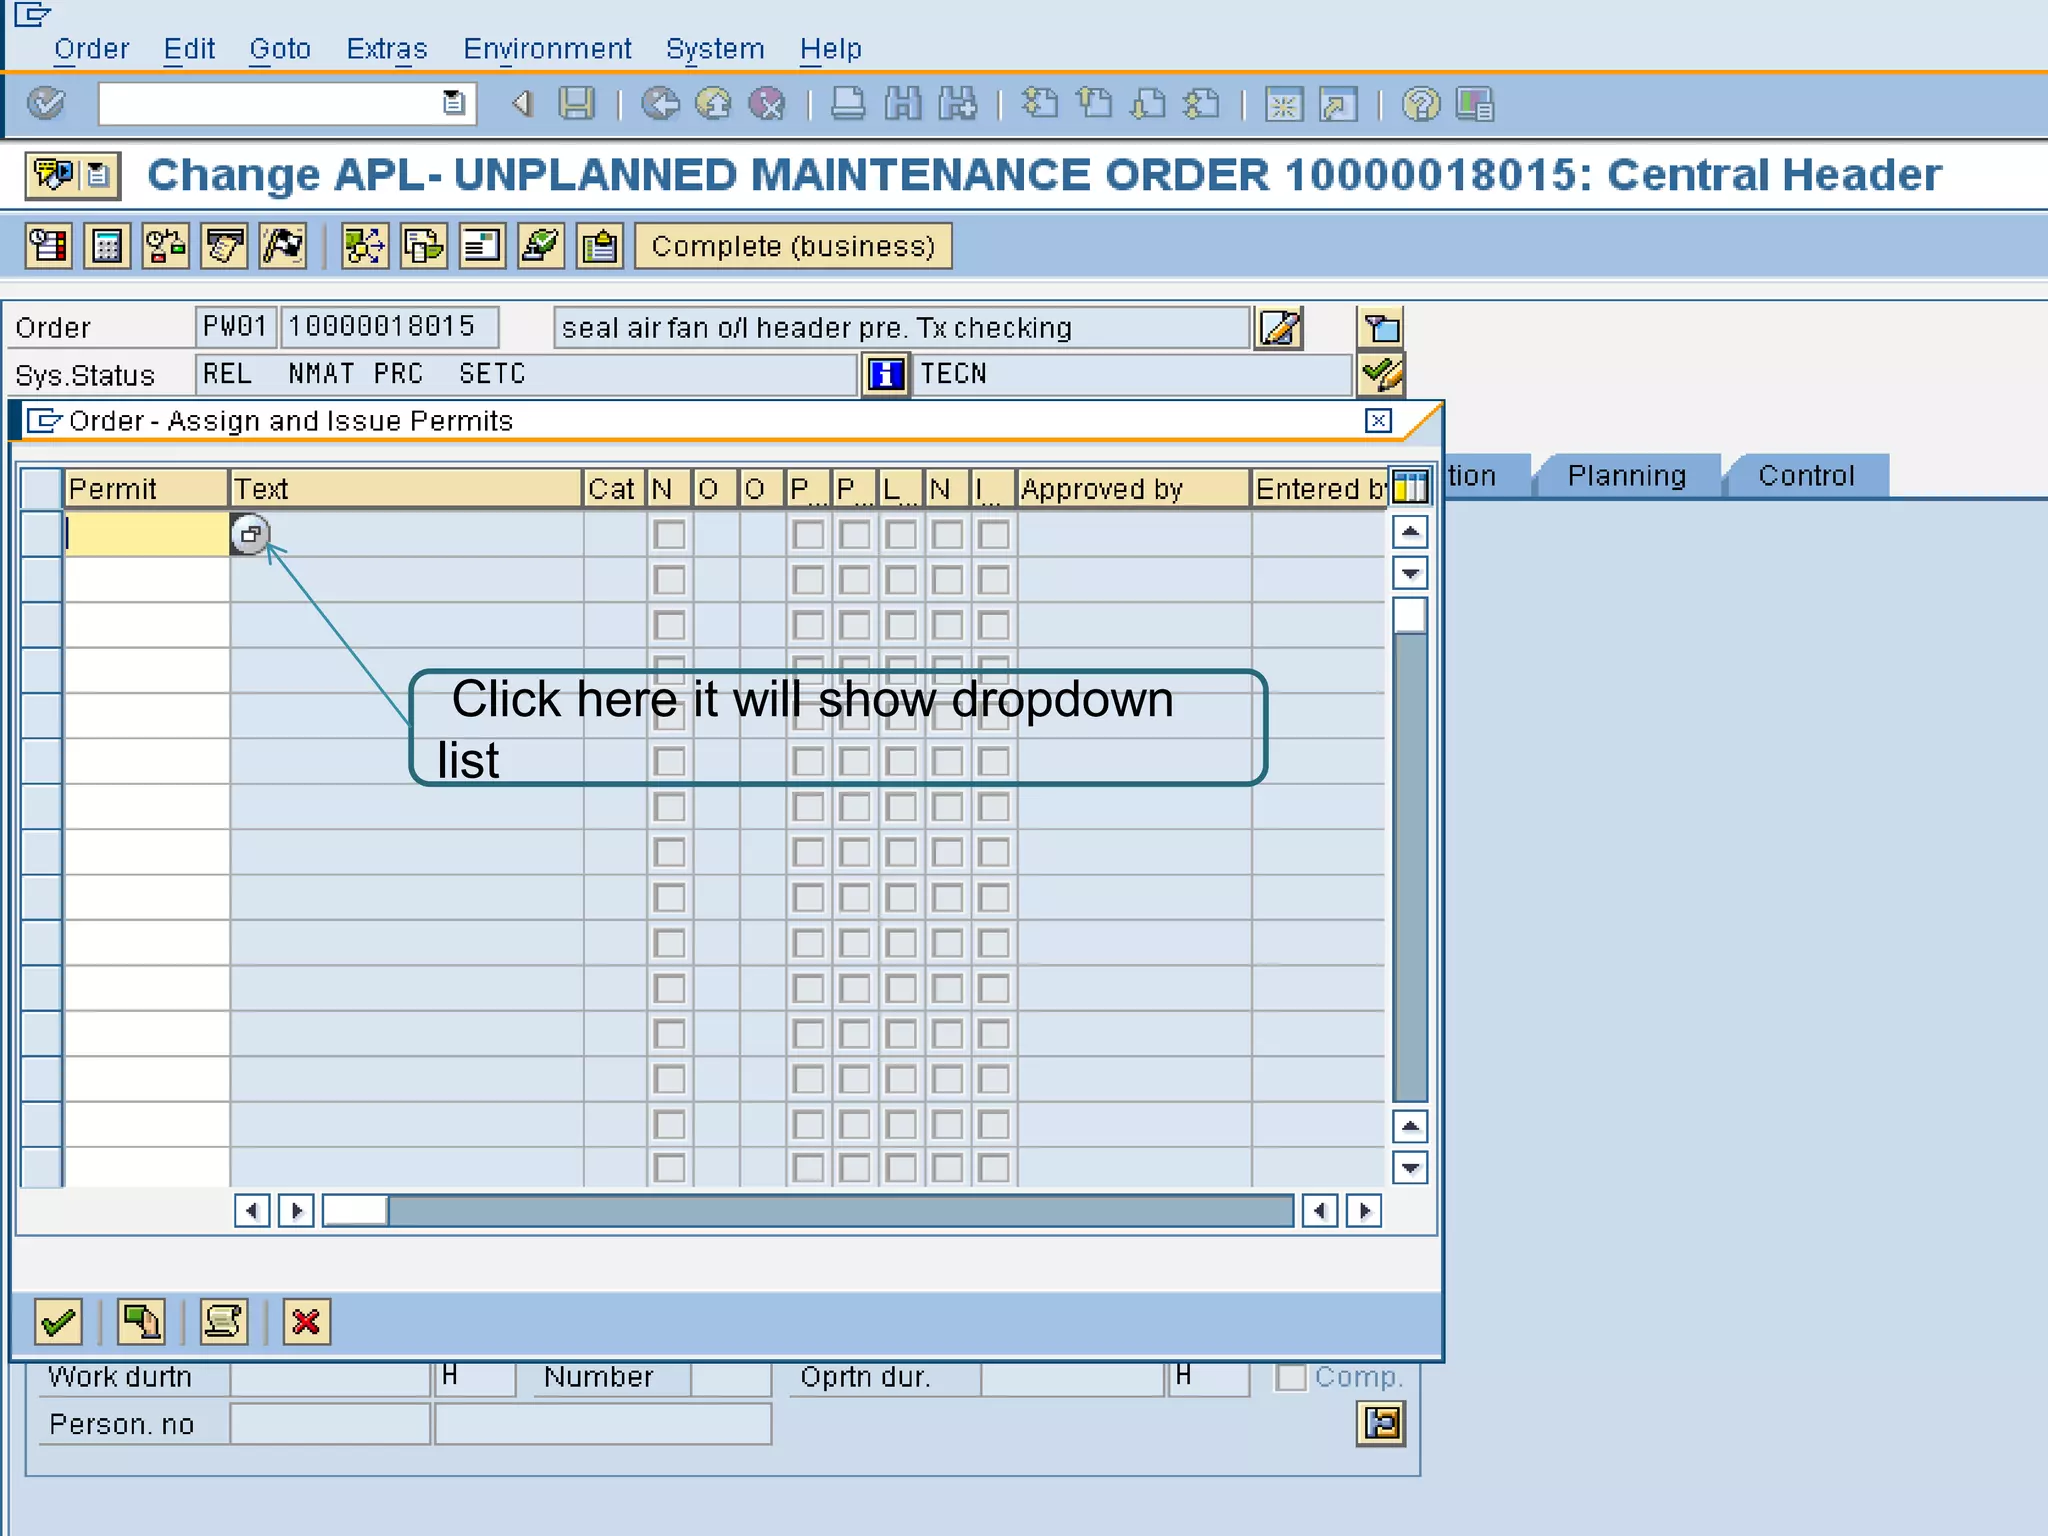Screen dimensions: 2048x1536
Task: Click the Set User Status checkmark pencil icon
Action: [1381, 375]
